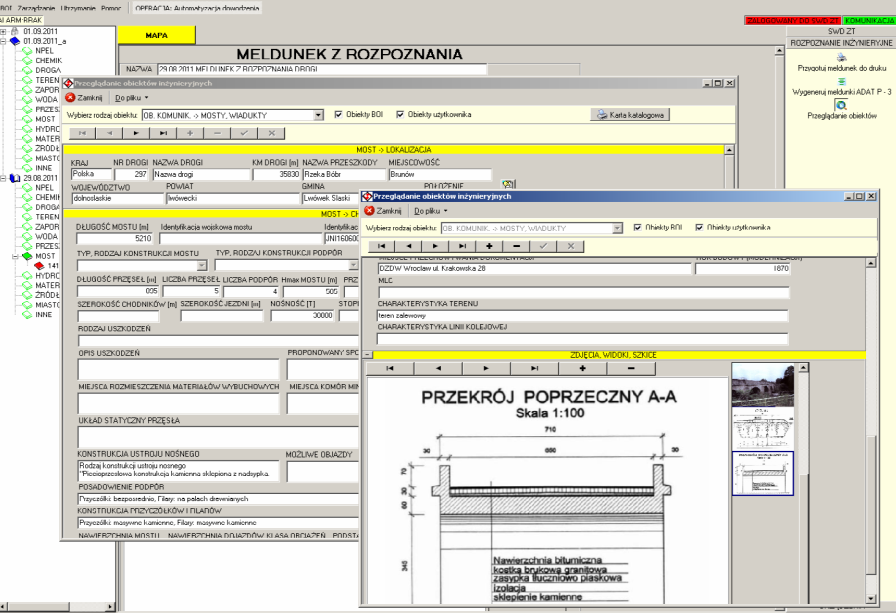The image size is (896, 613).
Task: Click the minus icon in the back window toolbar
Action: click(x=217, y=133)
